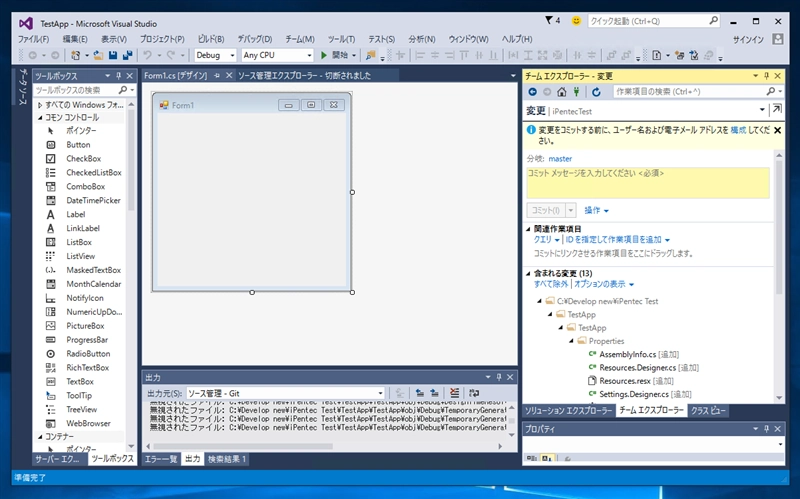The height and width of the screenshot is (499, 800).
Task: Dismiss the yellow commit info notification
Action: [778, 131]
